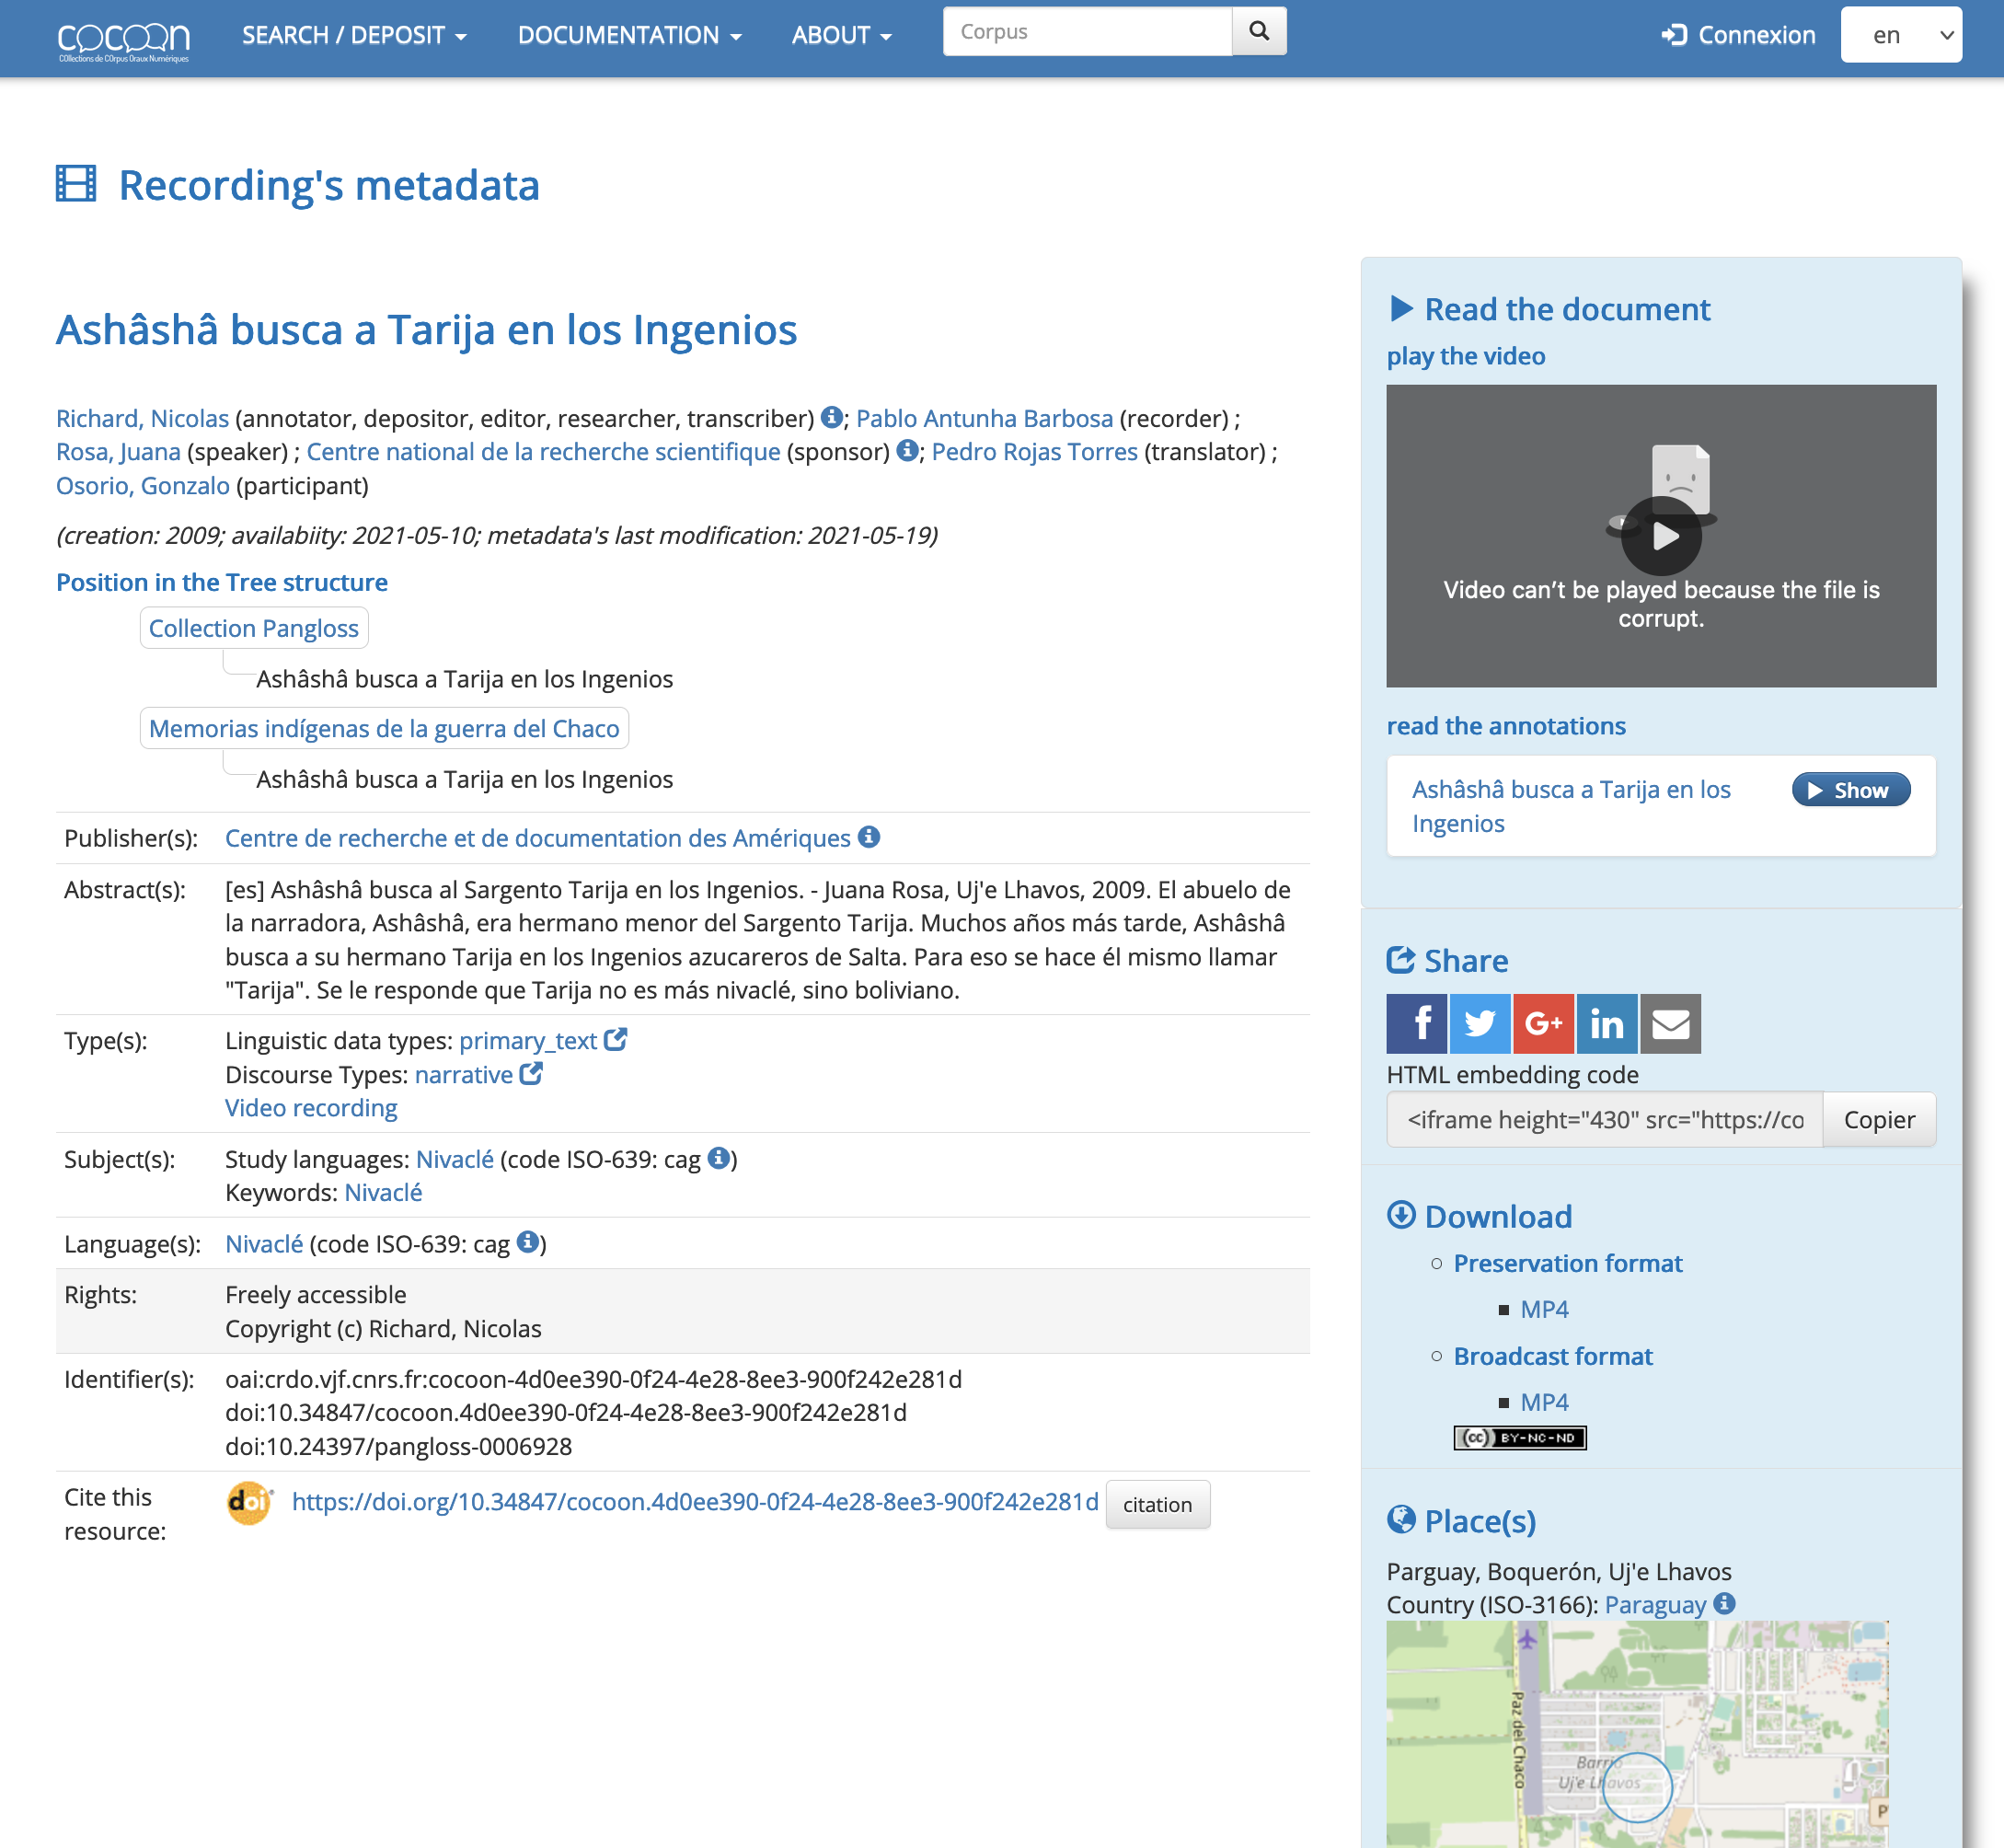Open Rosa, Juana speaker link

[x=118, y=451]
